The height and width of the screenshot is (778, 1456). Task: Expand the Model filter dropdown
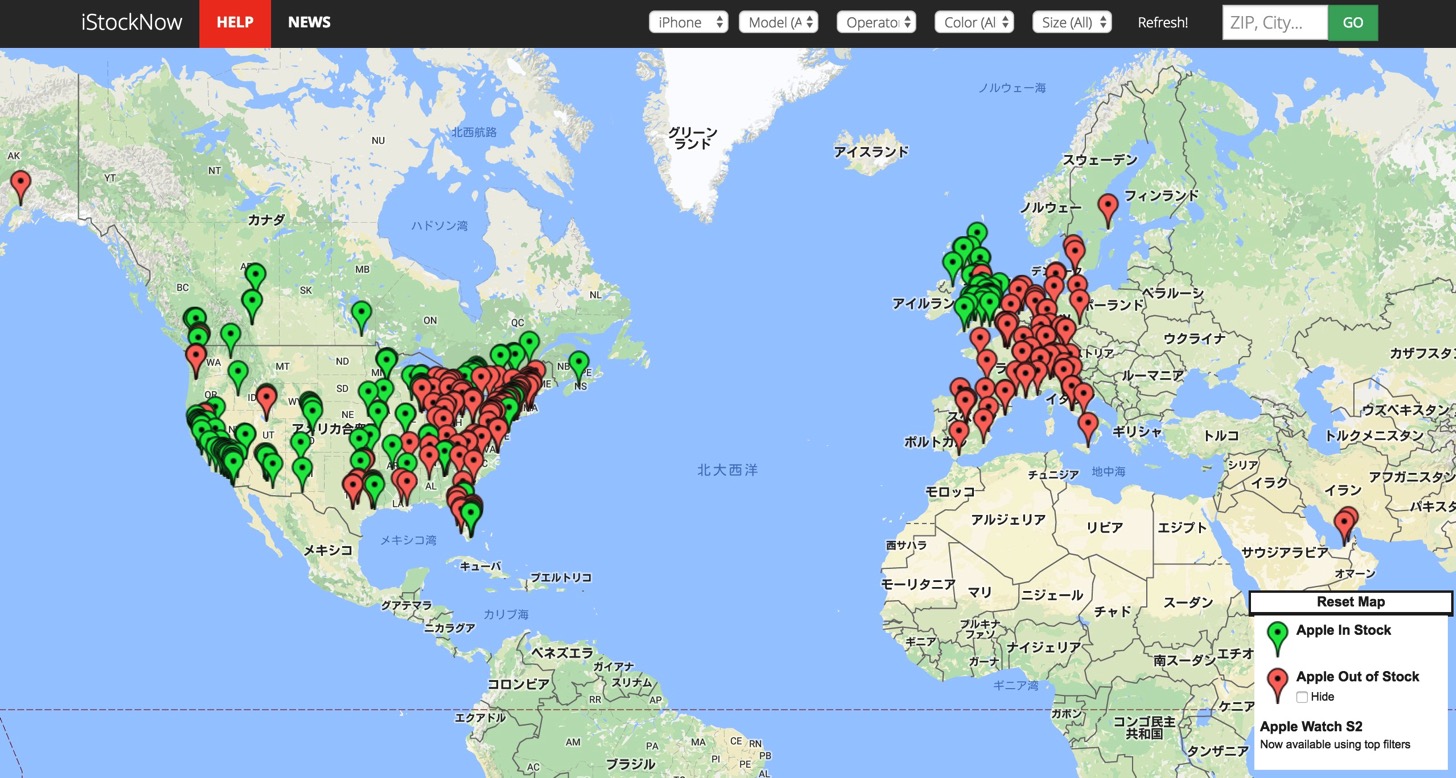tap(779, 22)
